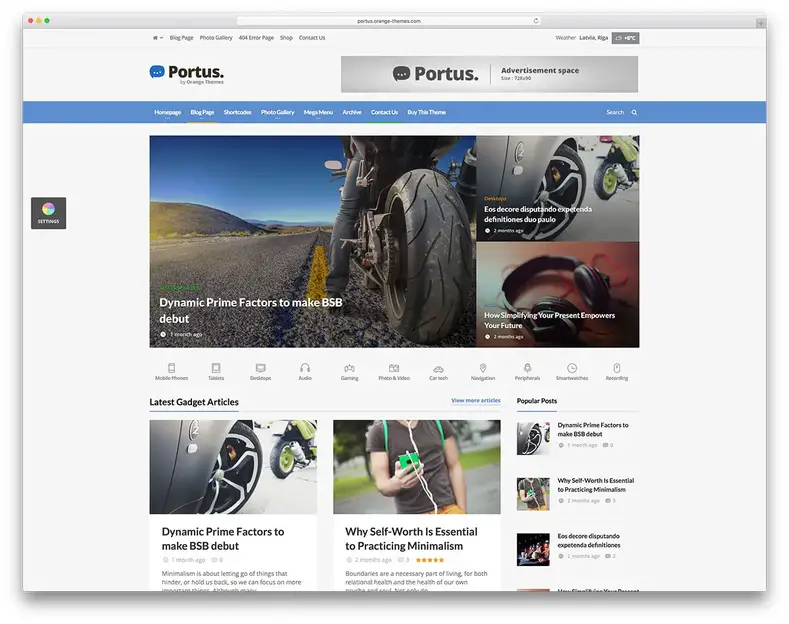Open Why Self-Worth Is Essential card title
Screen dimensions: 789x624
pyautogui.click(x=411, y=538)
